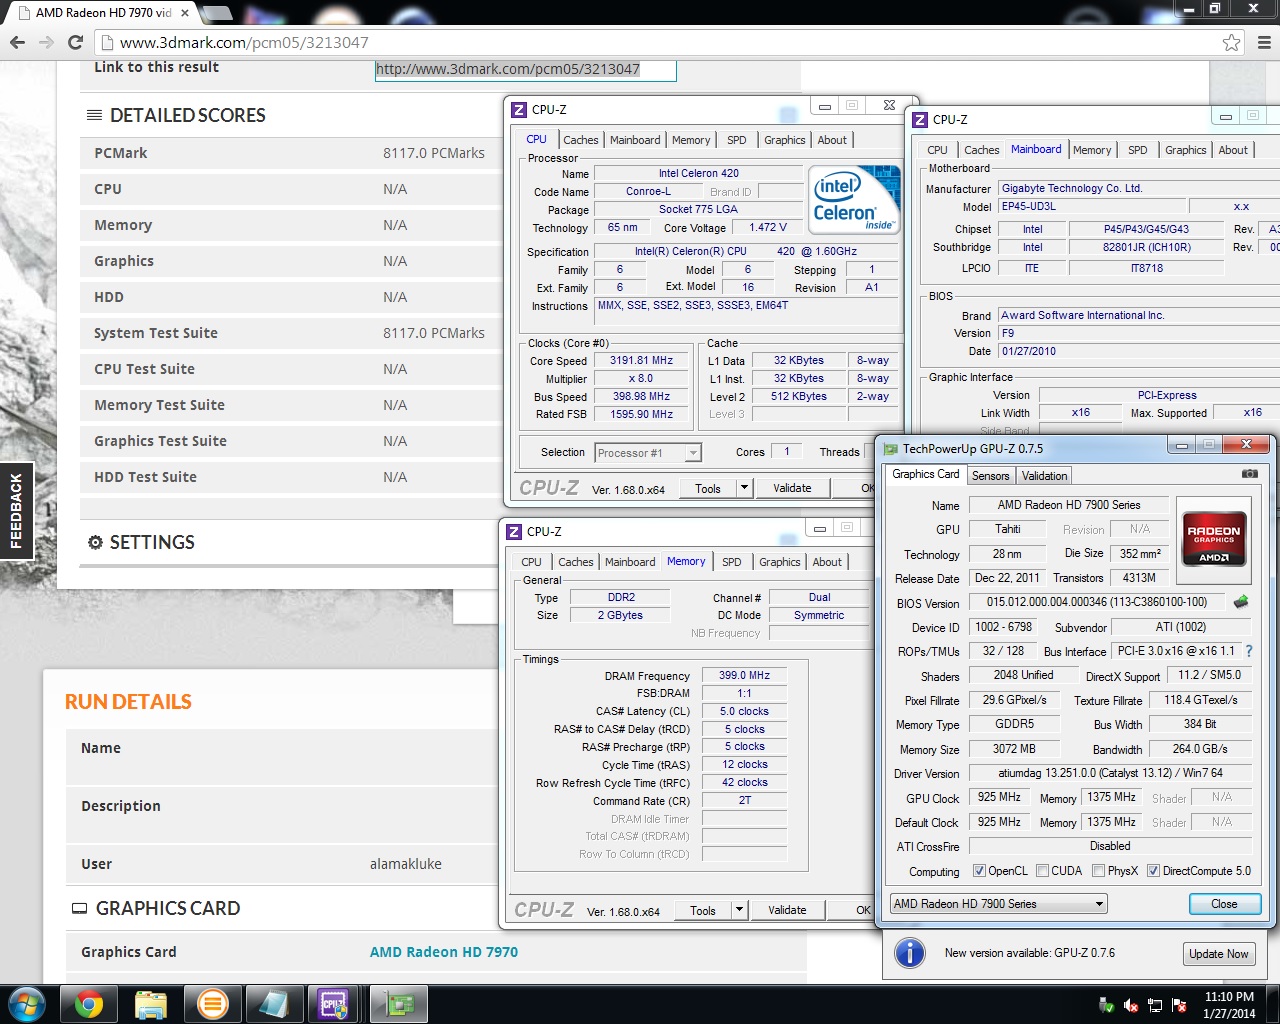Viewport: 1280px width, 1024px height.
Task: Open the Windows Start menu
Action: coord(26,1004)
